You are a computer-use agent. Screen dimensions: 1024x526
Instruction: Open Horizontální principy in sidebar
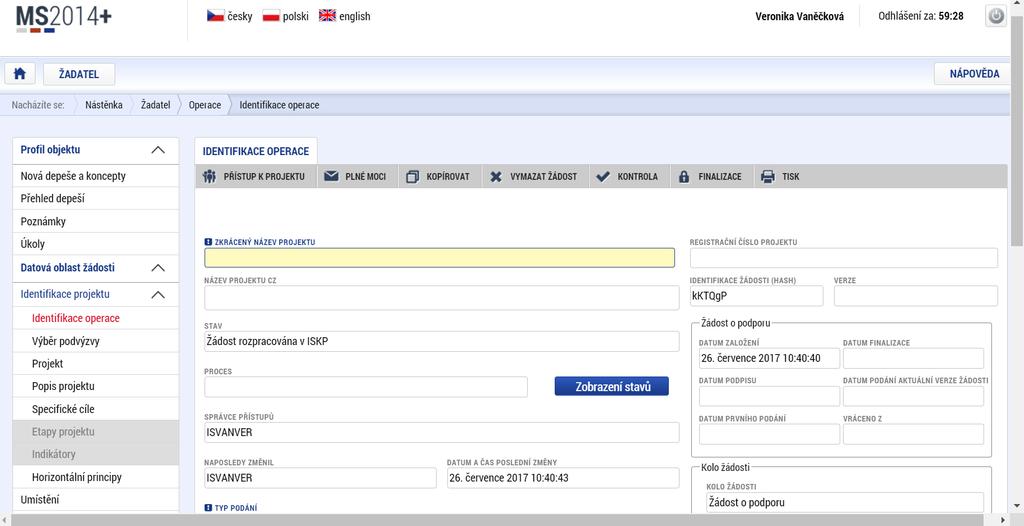[95, 477]
